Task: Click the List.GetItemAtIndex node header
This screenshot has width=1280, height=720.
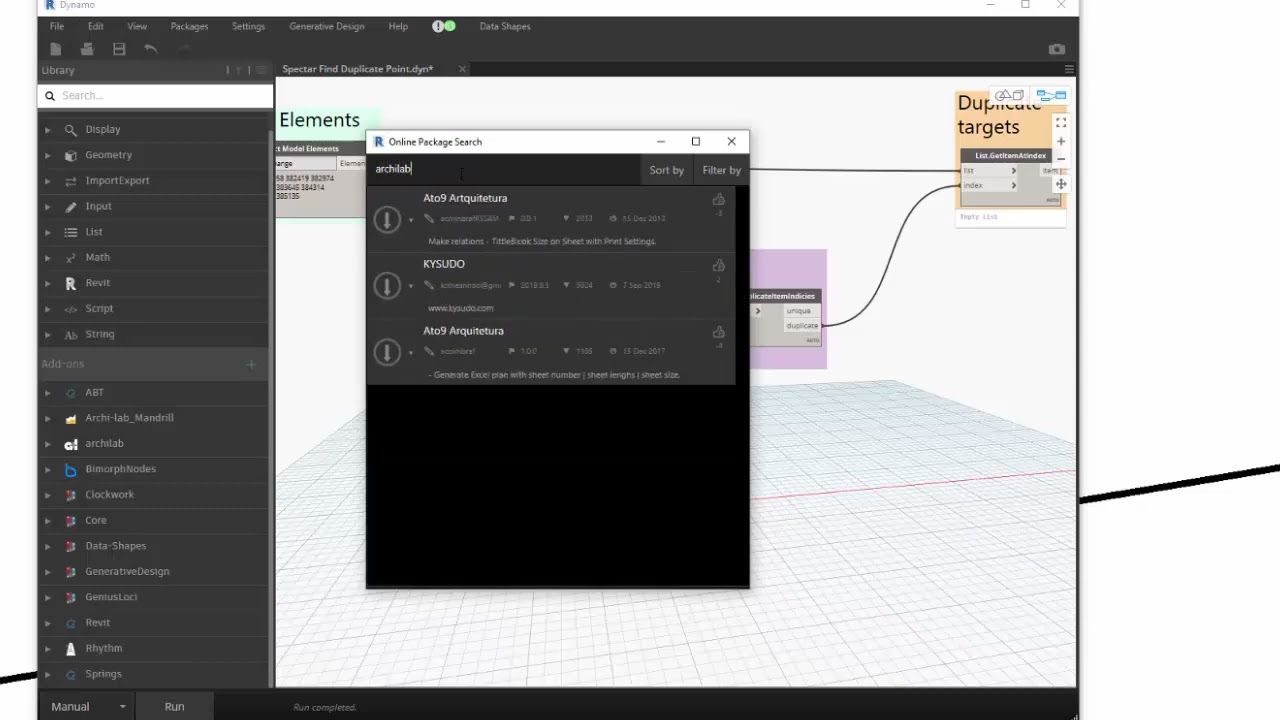Action: [x=1011, y=156]
